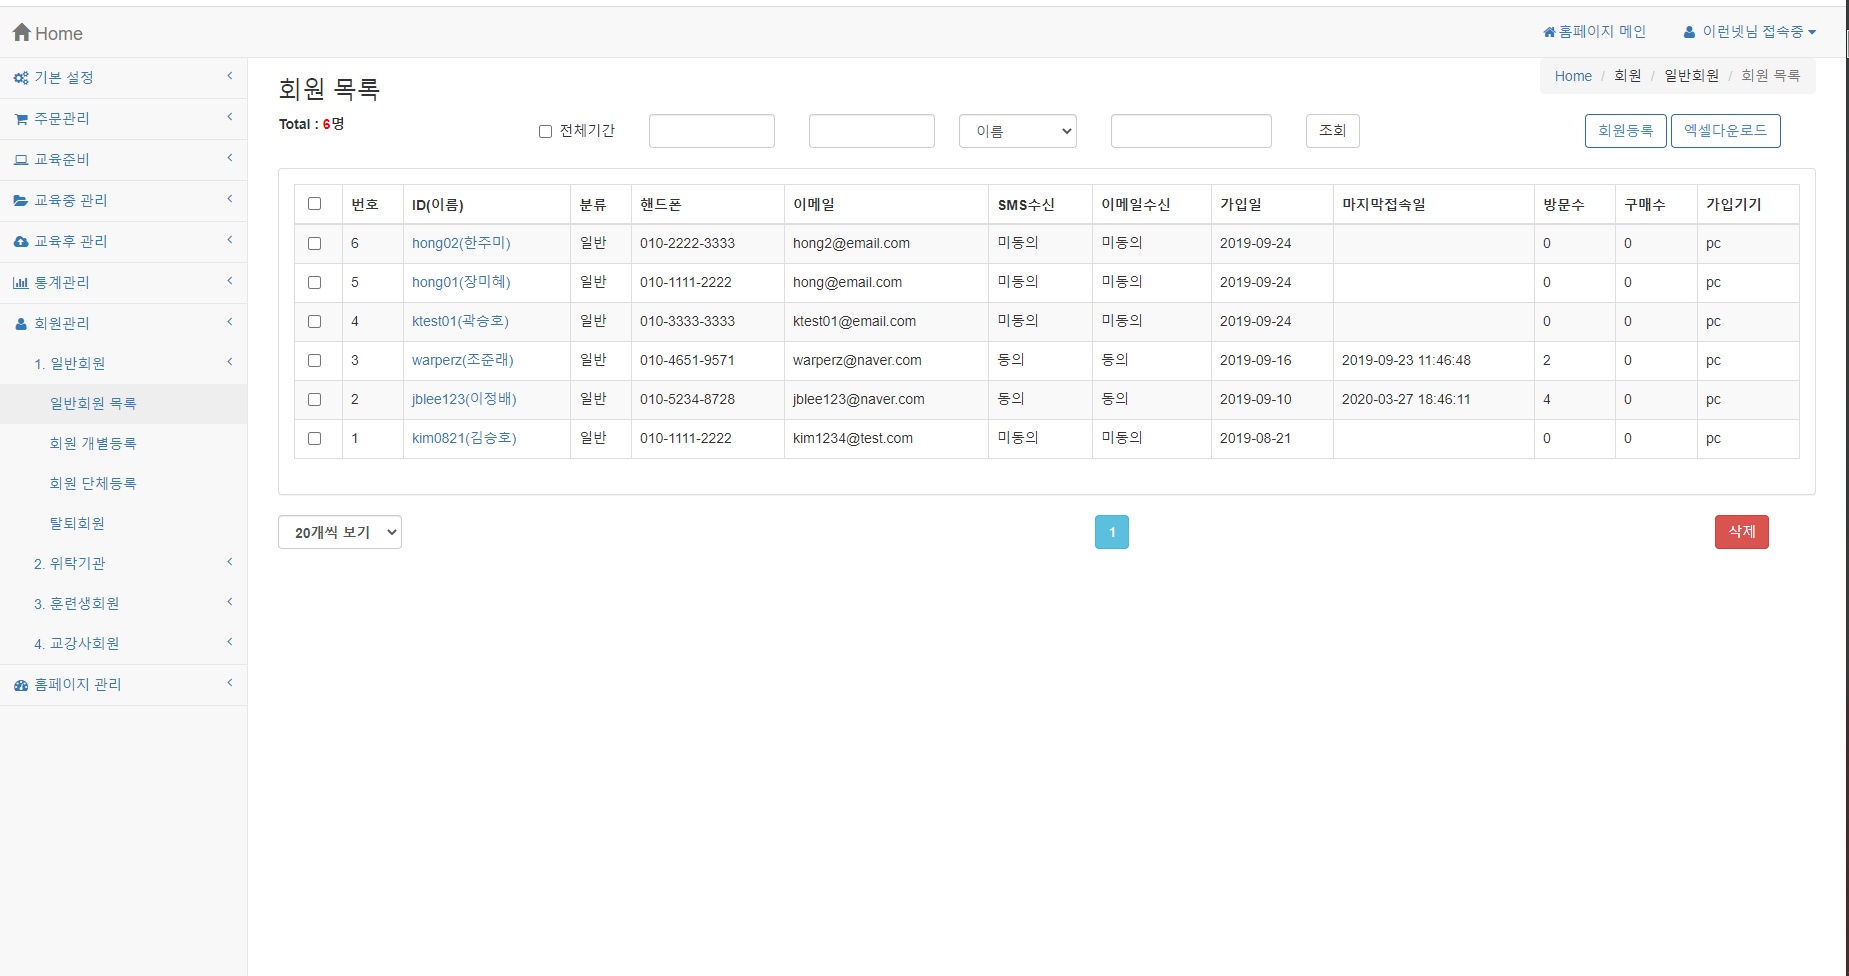Go to page 1 pagination button
Screen dimensions: 1849x976
[x=1112, y=532]
